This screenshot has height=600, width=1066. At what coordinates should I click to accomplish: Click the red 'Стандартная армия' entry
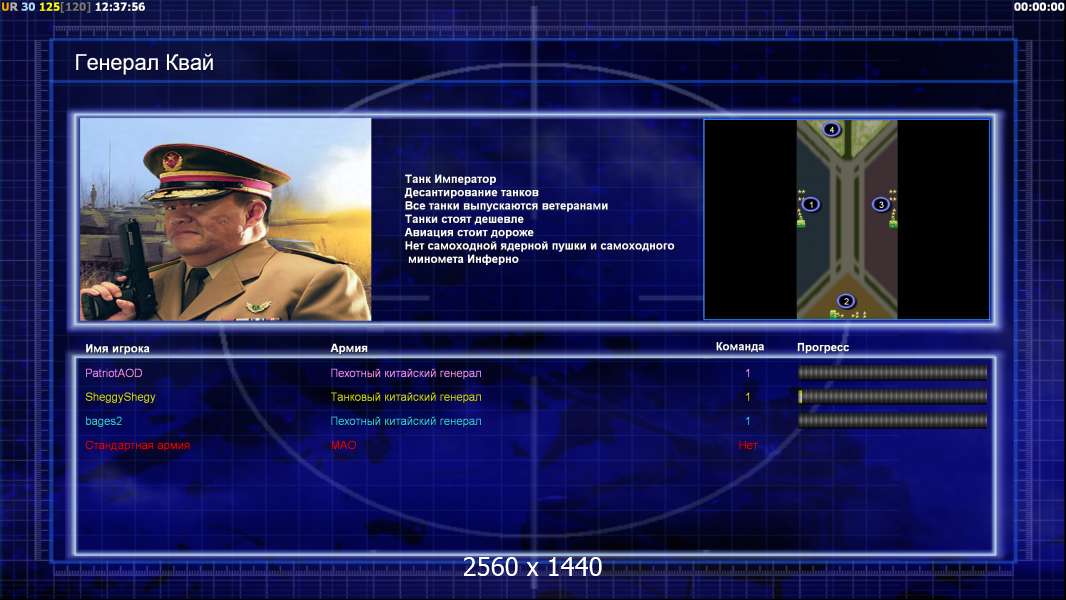tap(137, 445)
